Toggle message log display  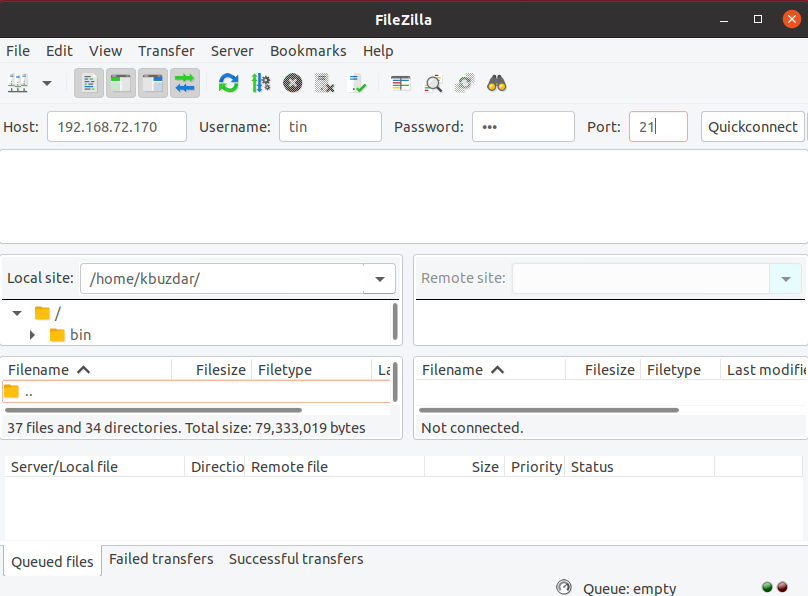click(x=89, y=83)
